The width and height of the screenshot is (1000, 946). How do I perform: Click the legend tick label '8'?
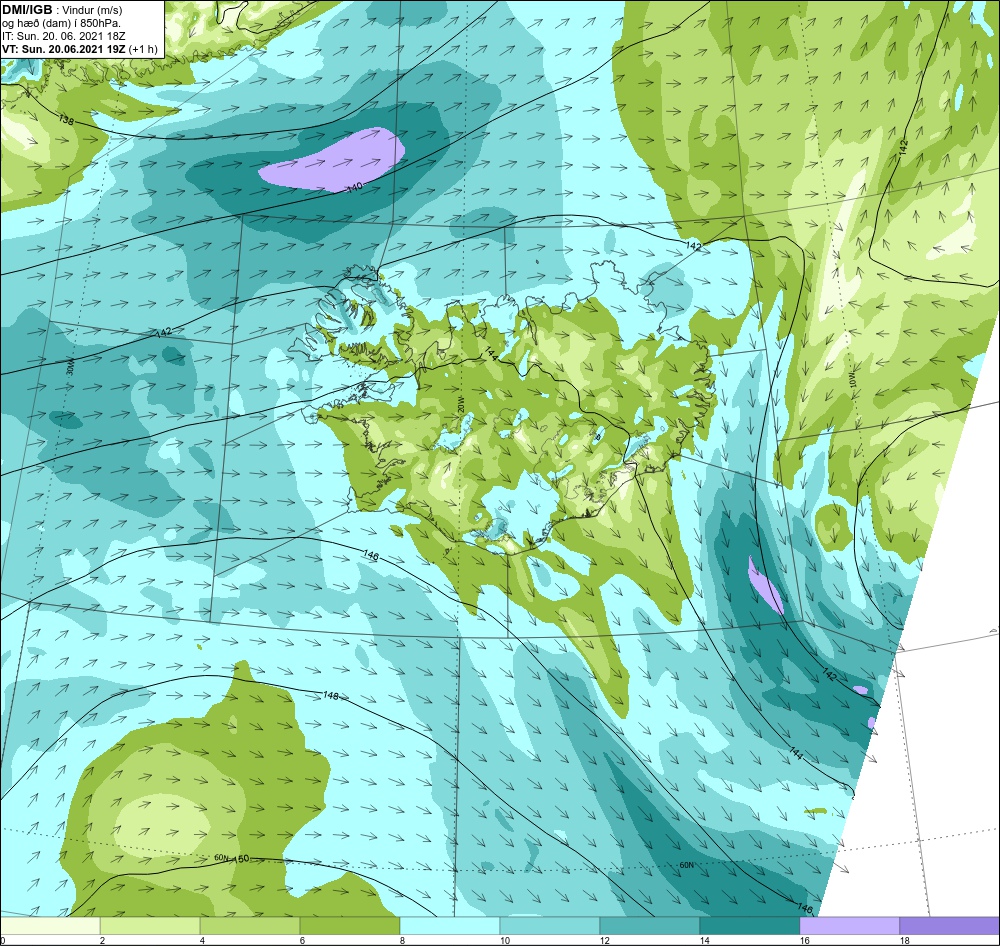[402, 940]
